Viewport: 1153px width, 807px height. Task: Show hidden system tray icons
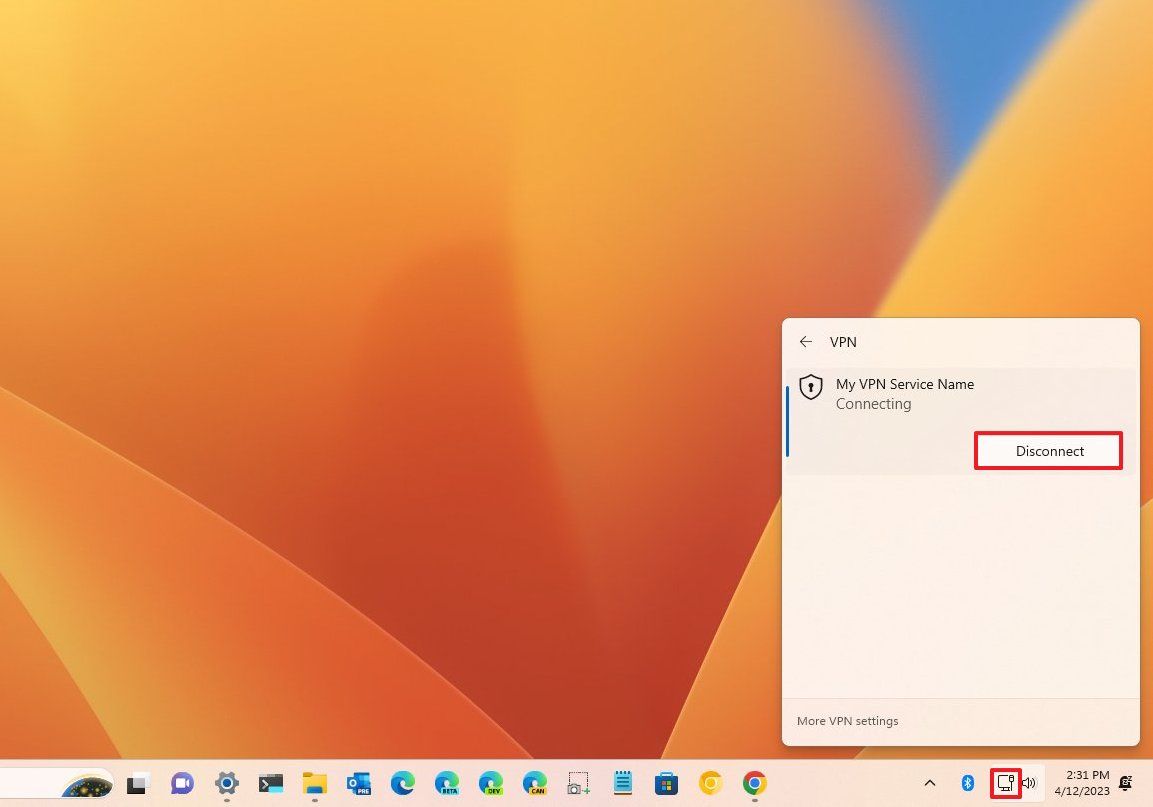tap(929, 783)
